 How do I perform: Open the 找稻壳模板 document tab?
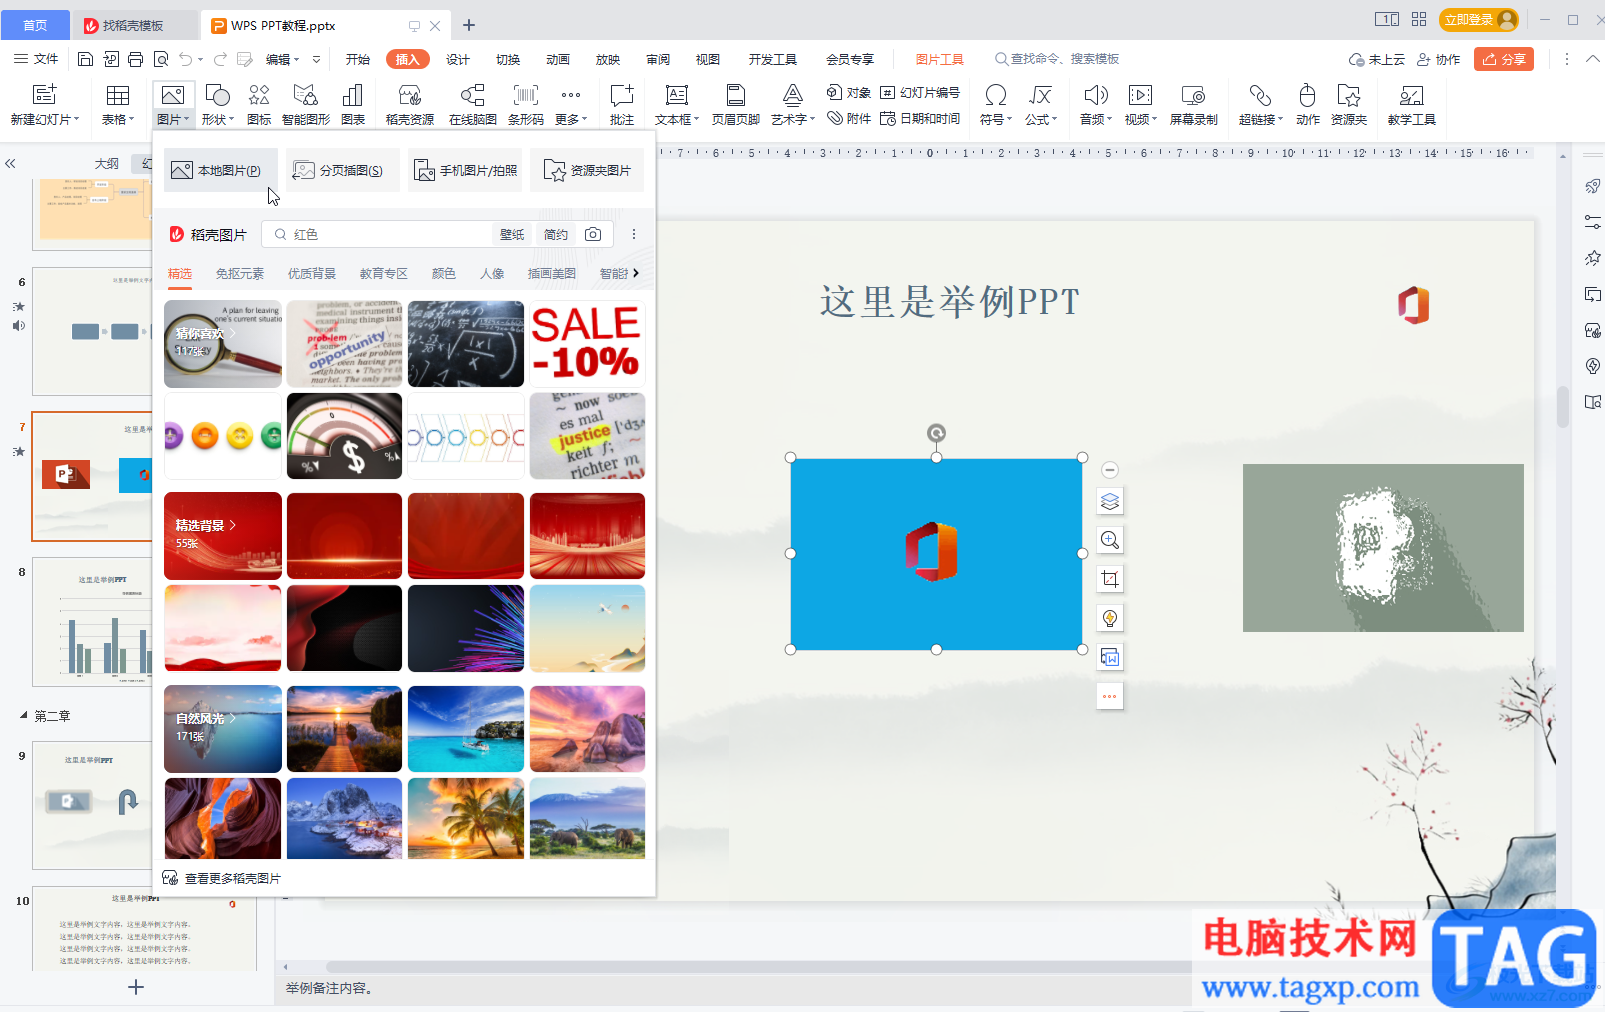point(133,25)
